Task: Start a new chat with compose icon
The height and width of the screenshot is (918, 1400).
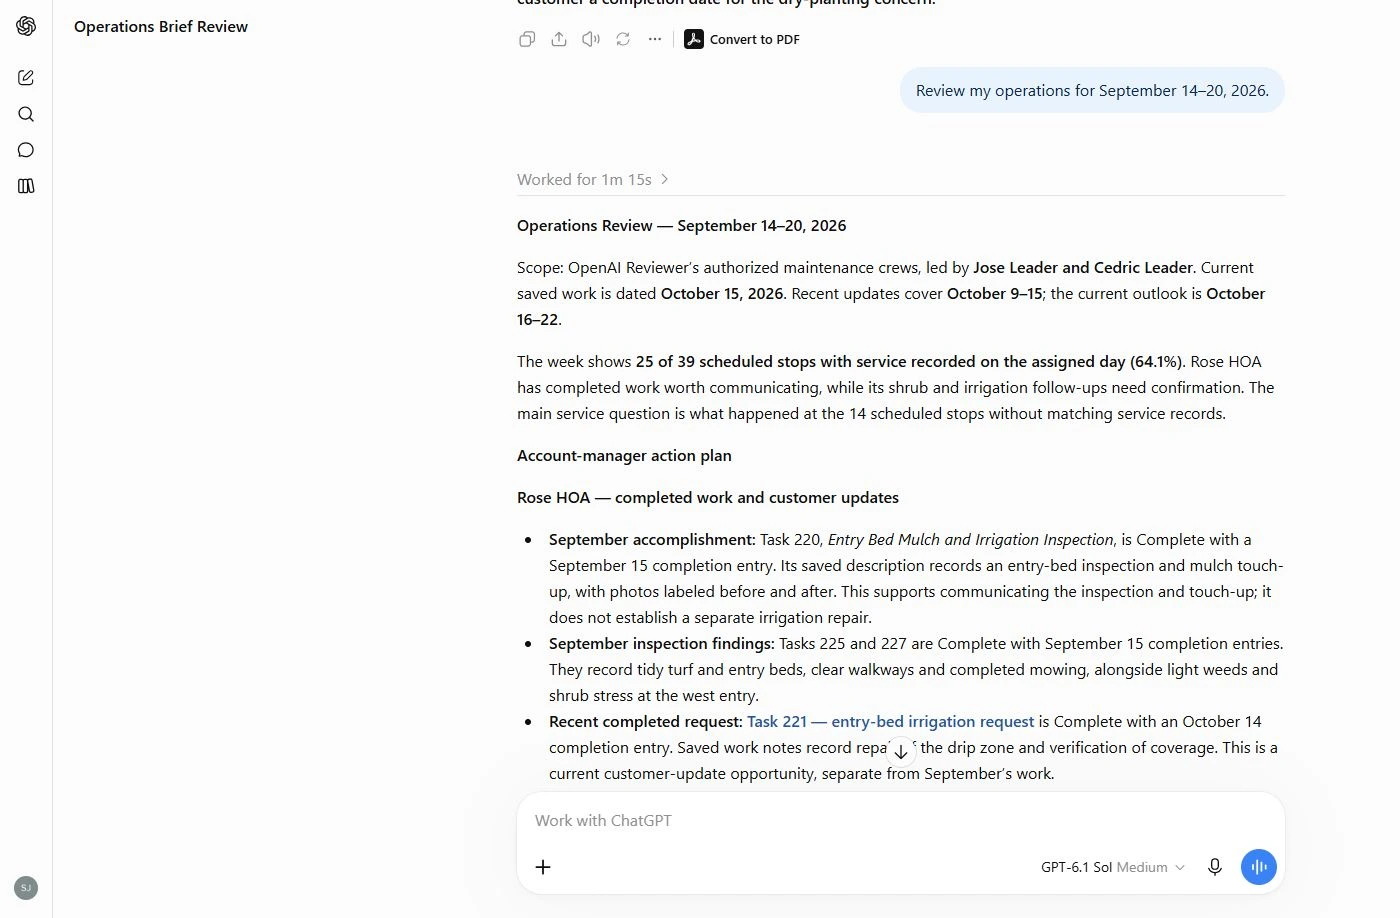Action: tap(26, 77)
